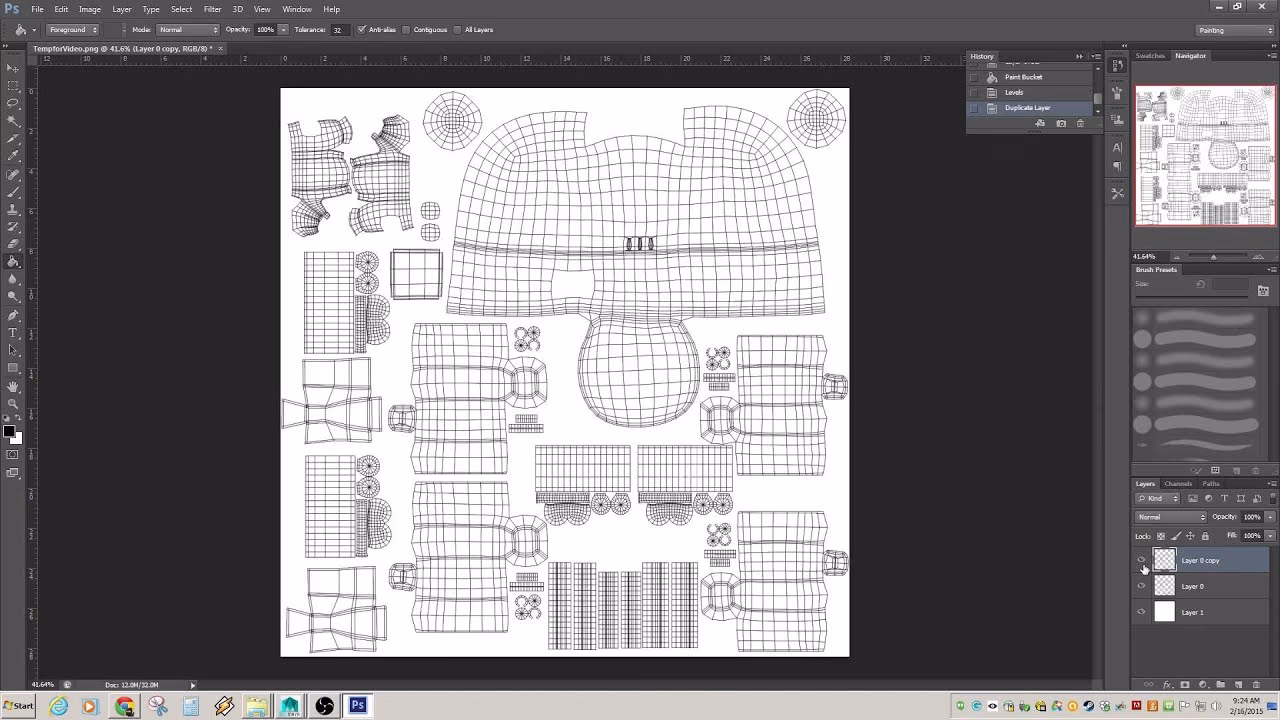The width and height of the screenshot is (1280, 720).
Task: Delete the current history state
Action: [1081, 123]
